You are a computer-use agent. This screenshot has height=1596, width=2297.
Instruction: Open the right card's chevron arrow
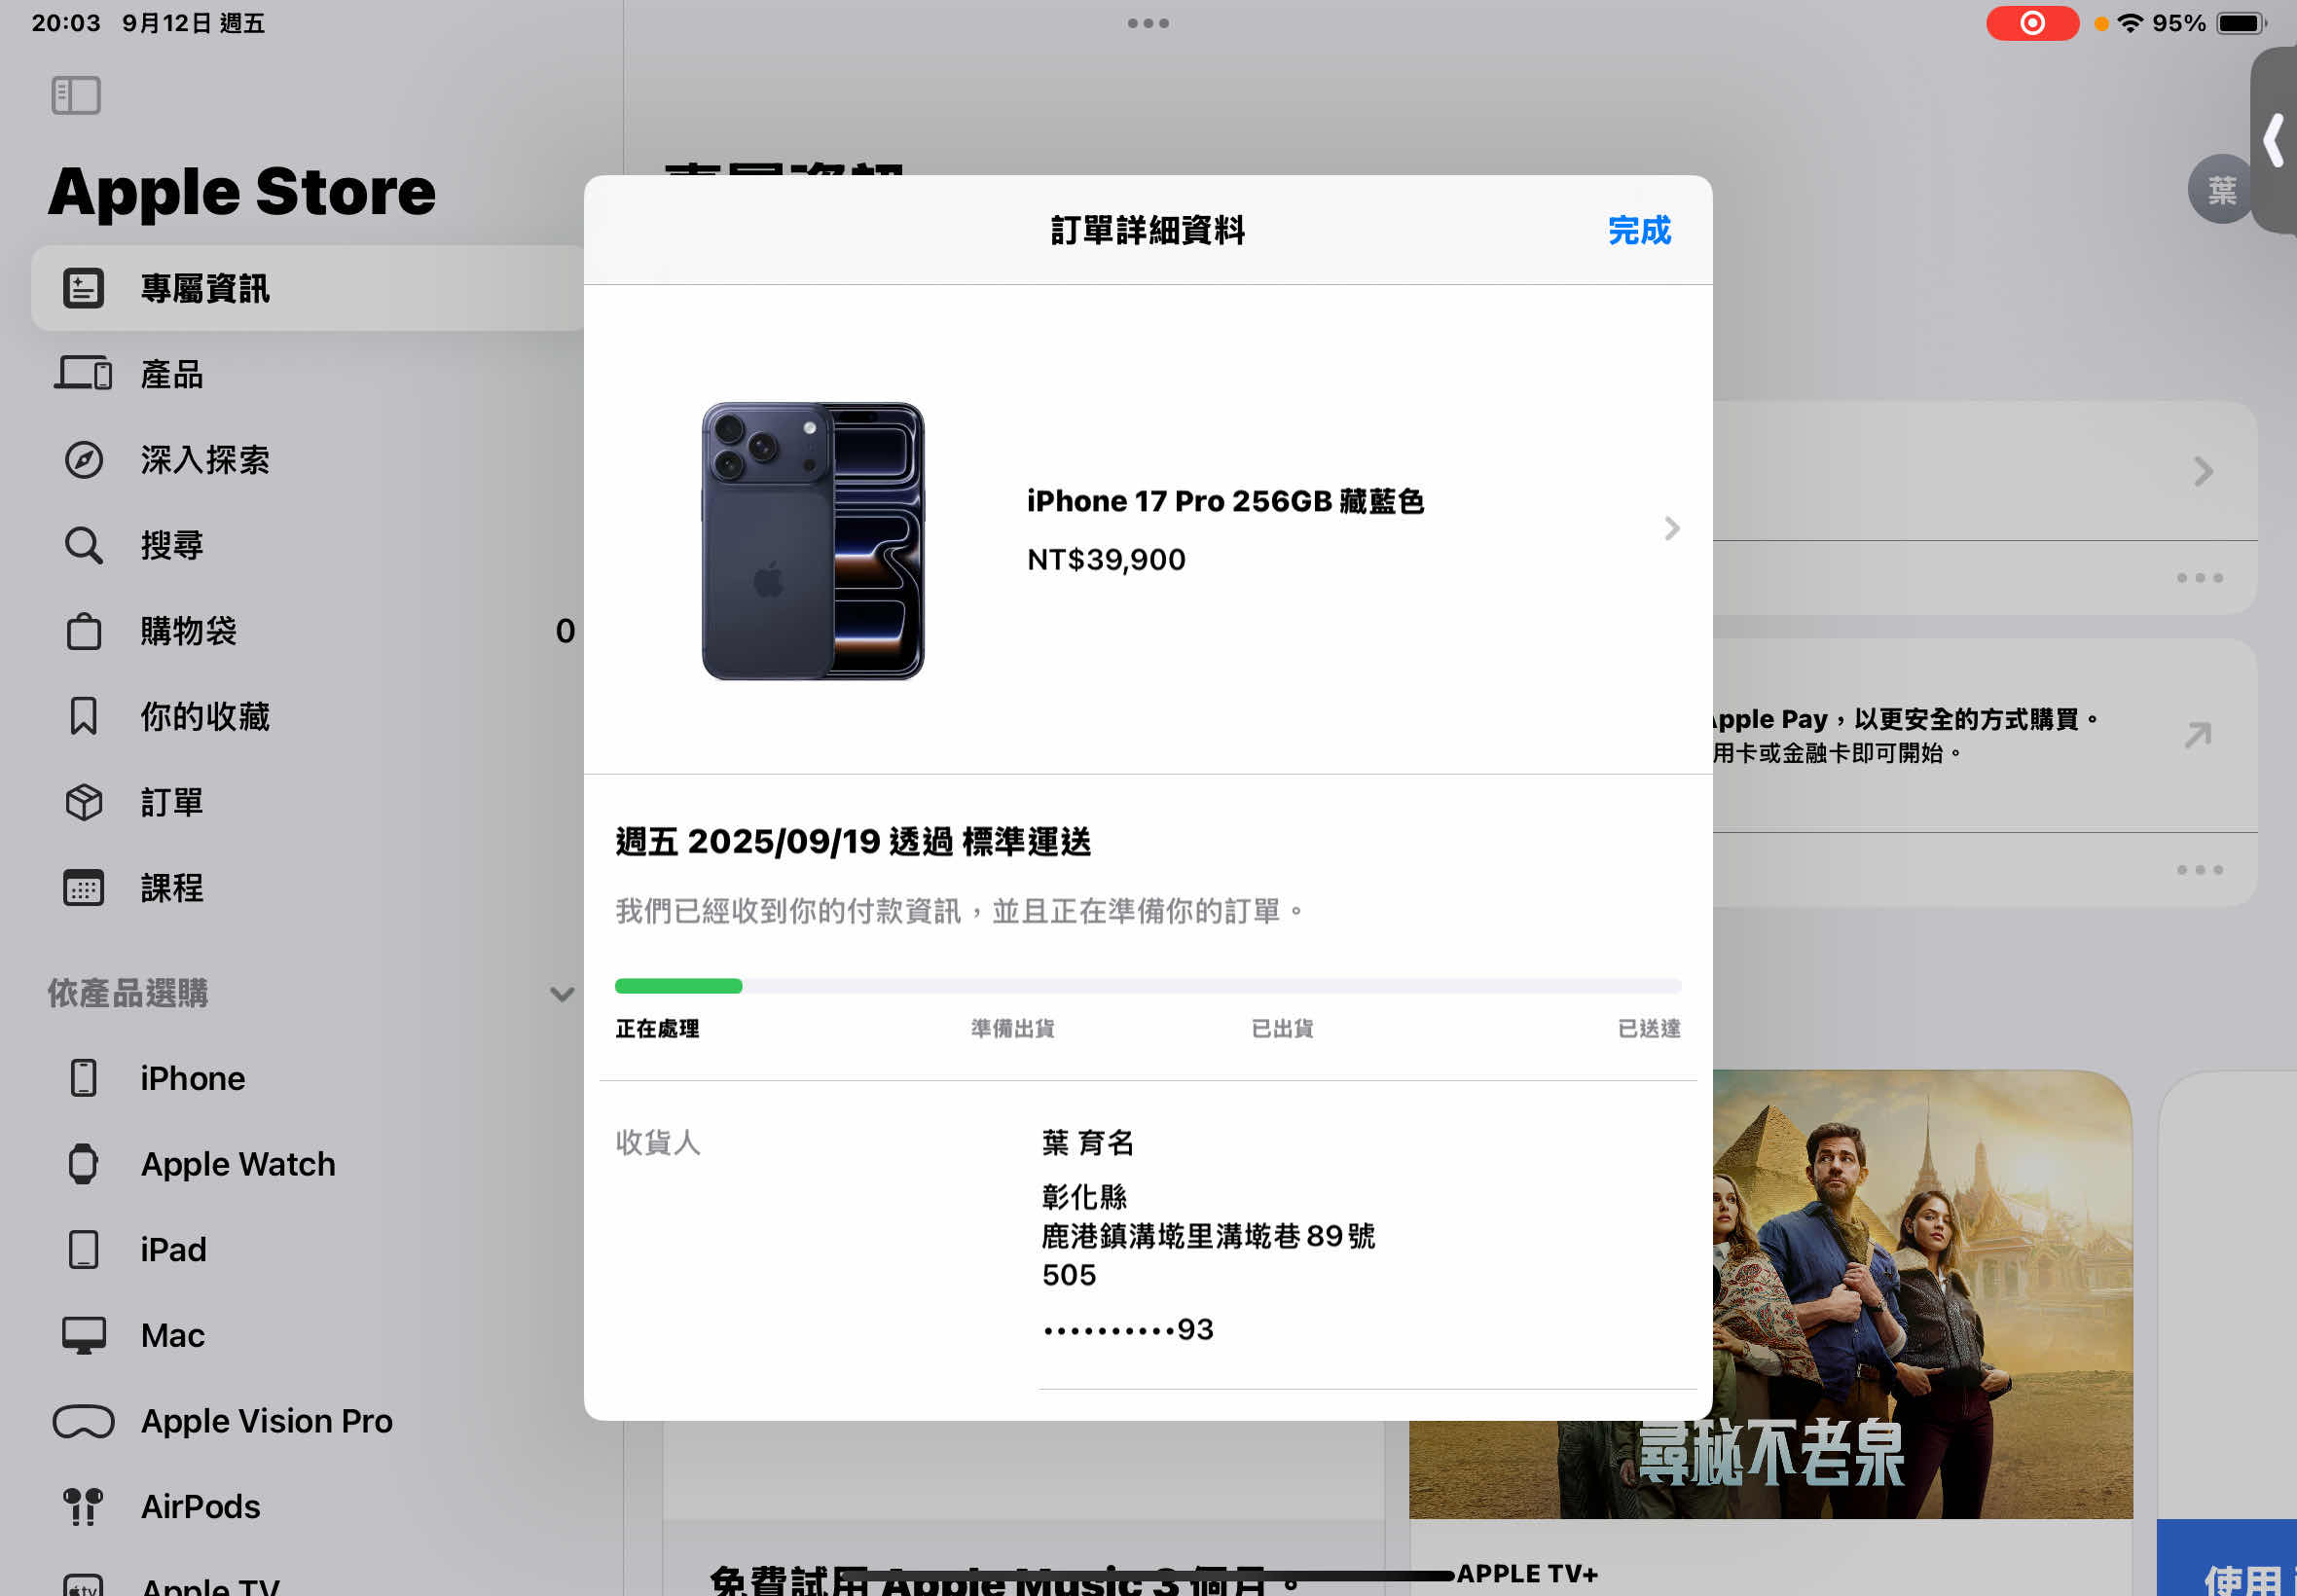(x=2203, y=472)
